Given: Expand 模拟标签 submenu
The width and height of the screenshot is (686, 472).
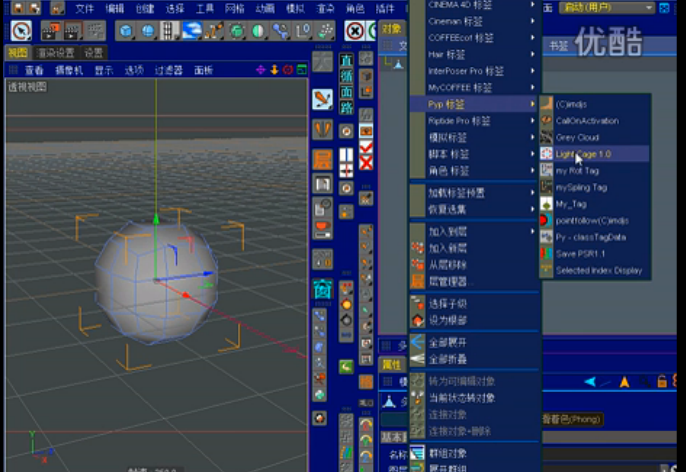Looking at the screenshot, I should tap(474, 137).
